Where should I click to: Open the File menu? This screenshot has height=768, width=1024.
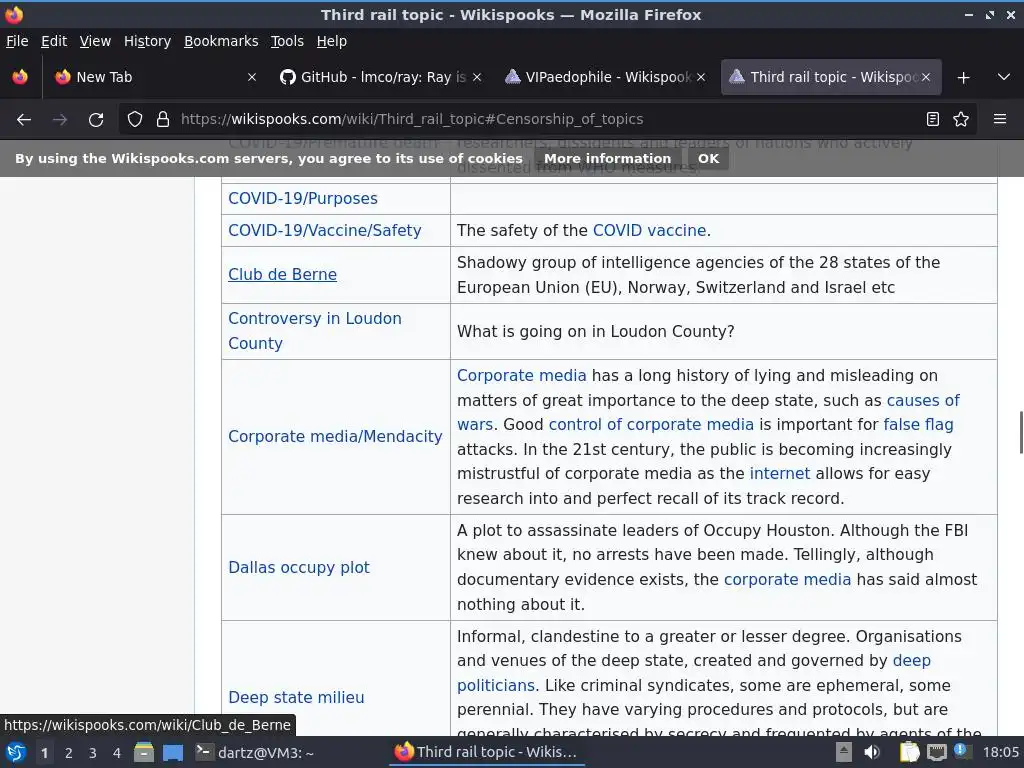tap(17, 41)
